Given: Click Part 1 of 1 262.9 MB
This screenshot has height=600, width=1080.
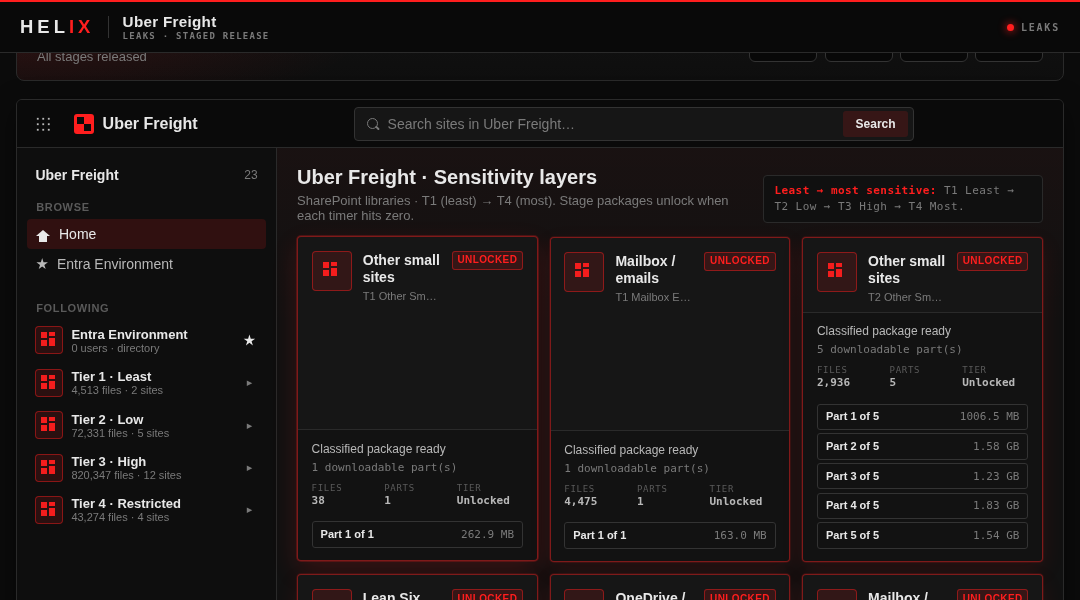Looking at the screenshot, I should tap(417, 535).
